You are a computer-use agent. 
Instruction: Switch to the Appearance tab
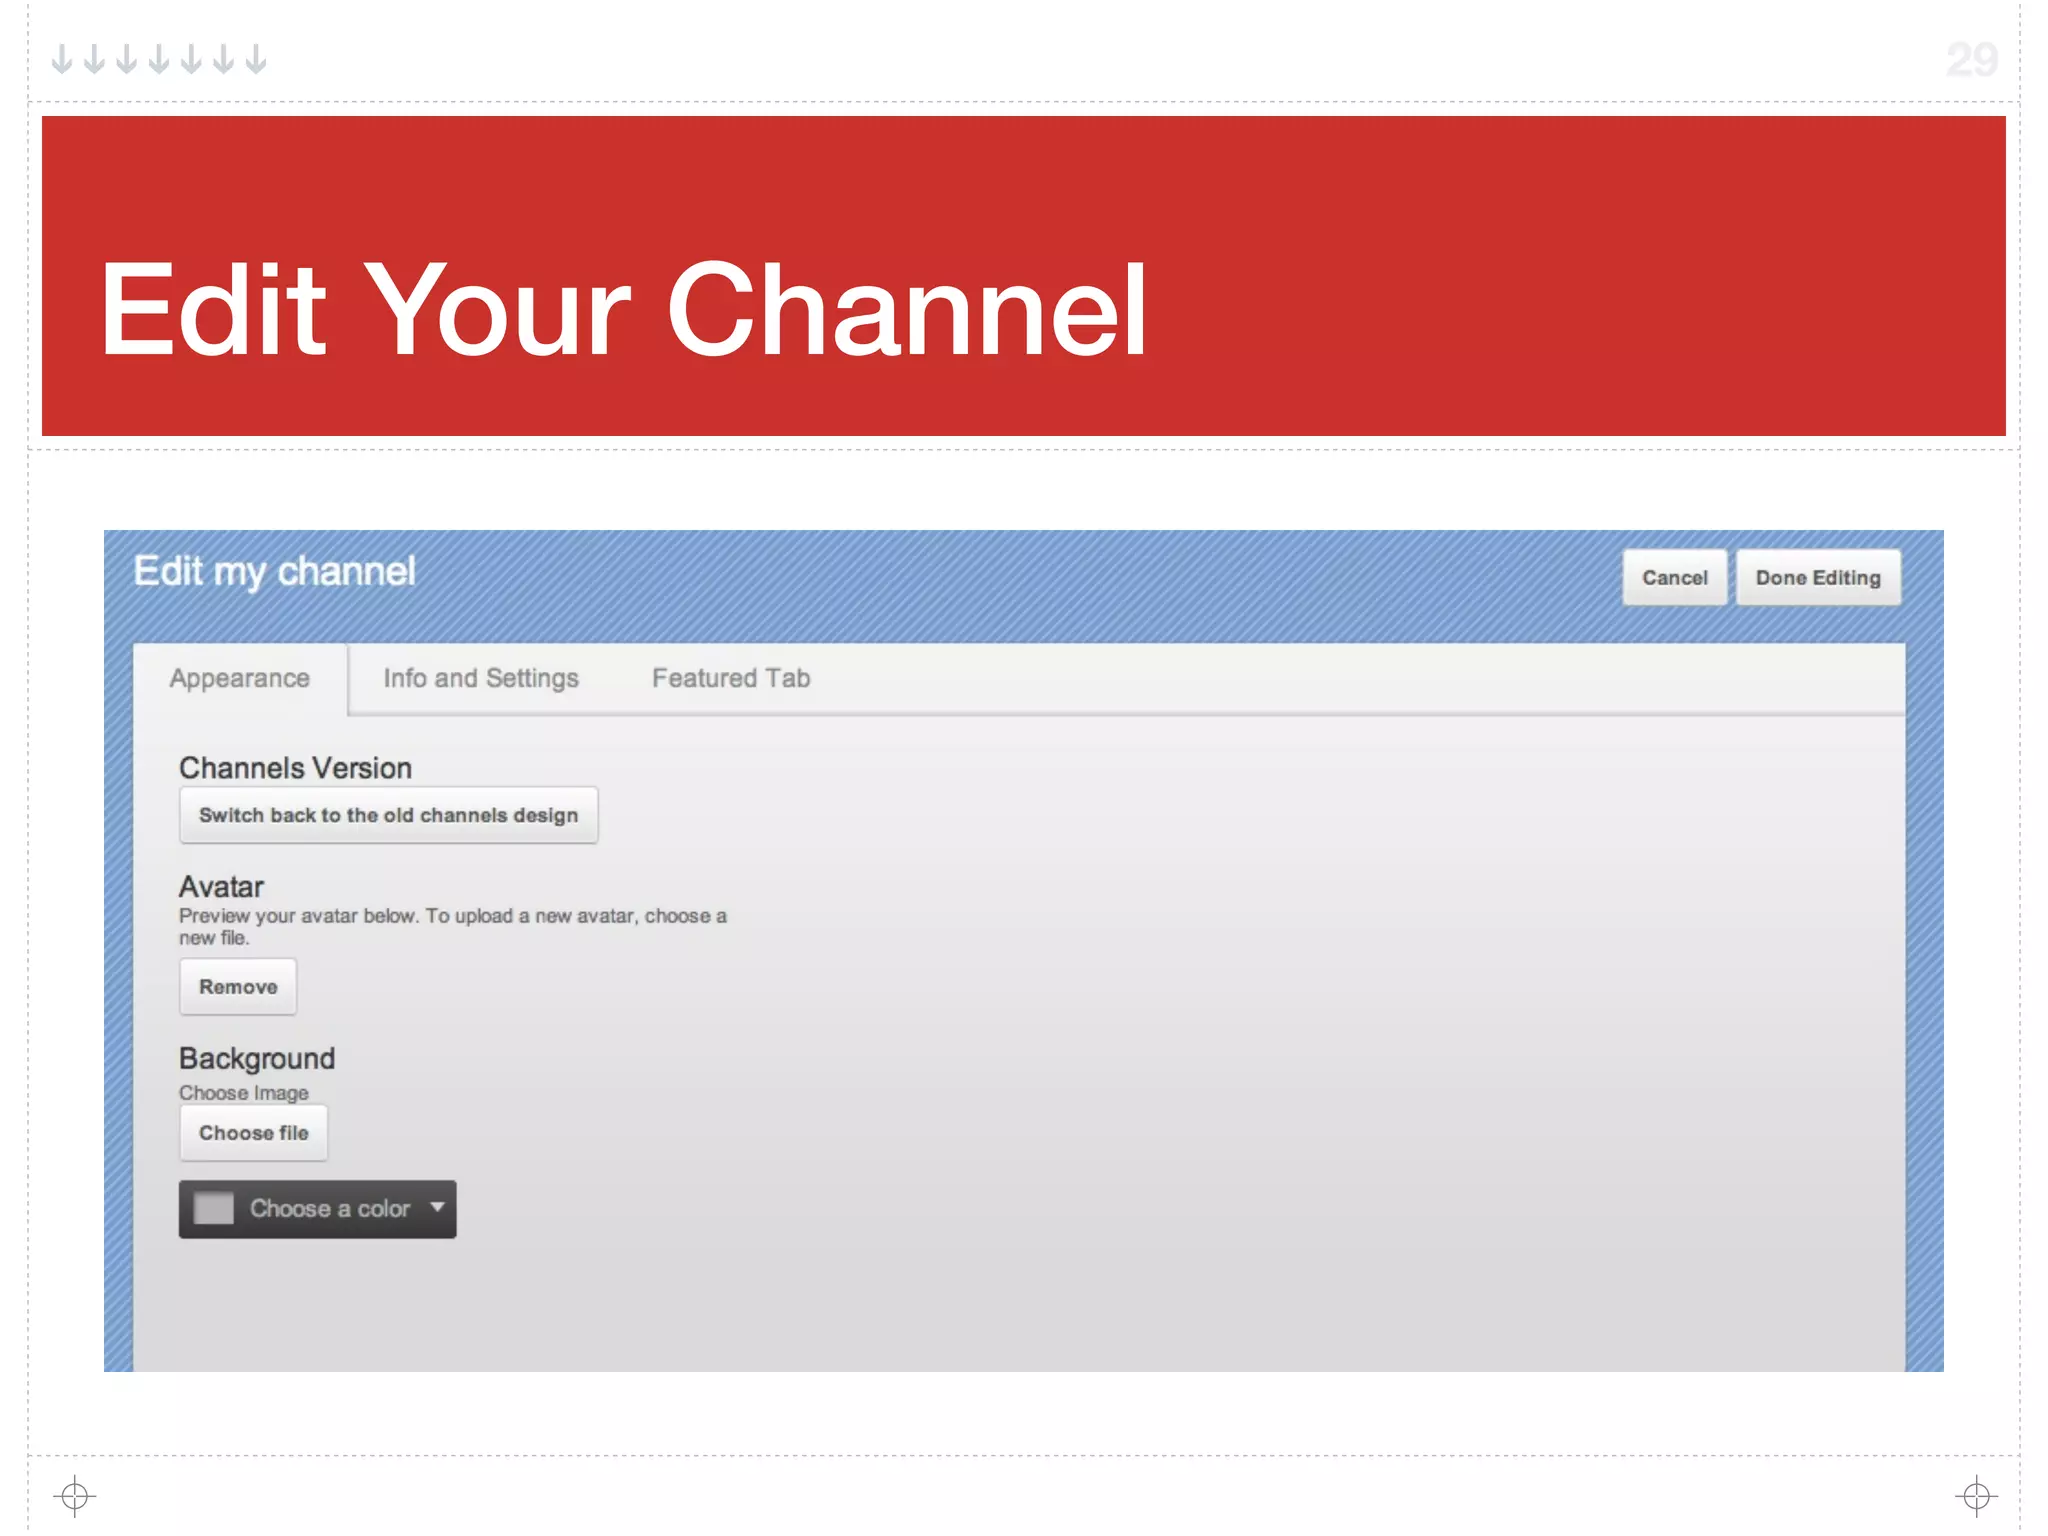[x=240, y=678]
